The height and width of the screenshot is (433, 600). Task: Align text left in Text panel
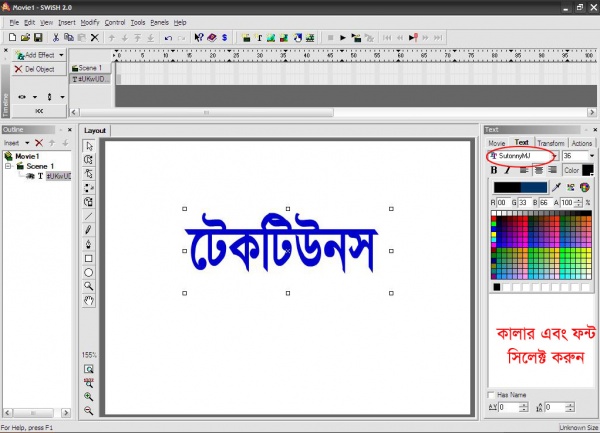(524, 170)
